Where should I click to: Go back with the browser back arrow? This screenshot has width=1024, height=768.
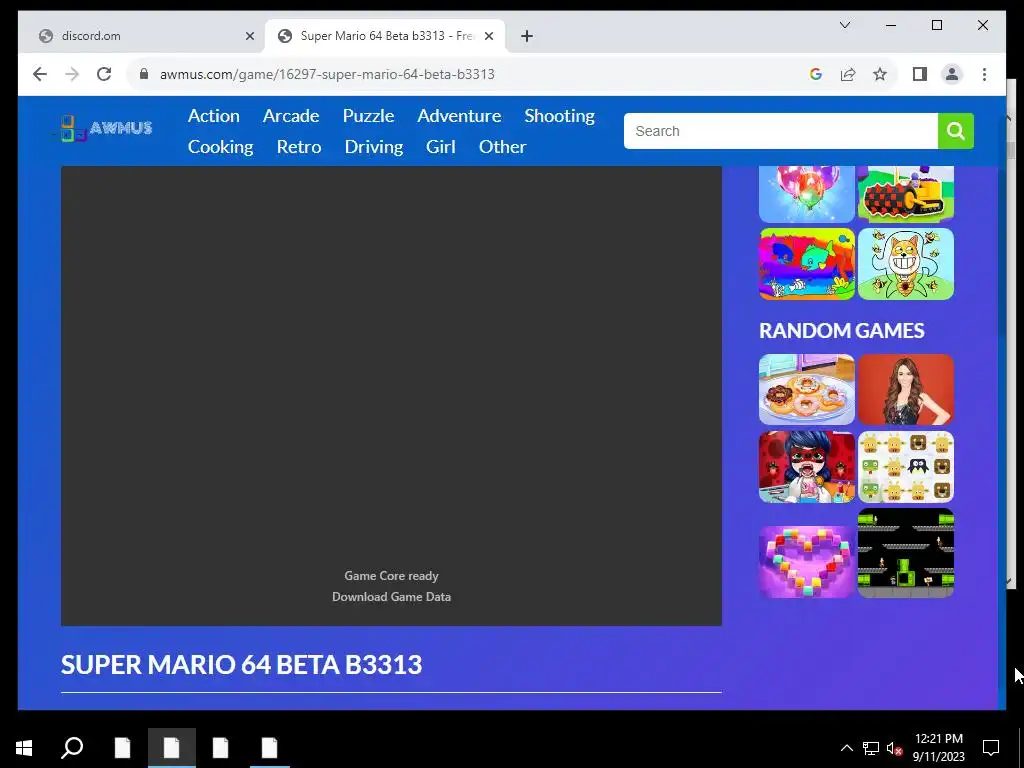(40, 74)
